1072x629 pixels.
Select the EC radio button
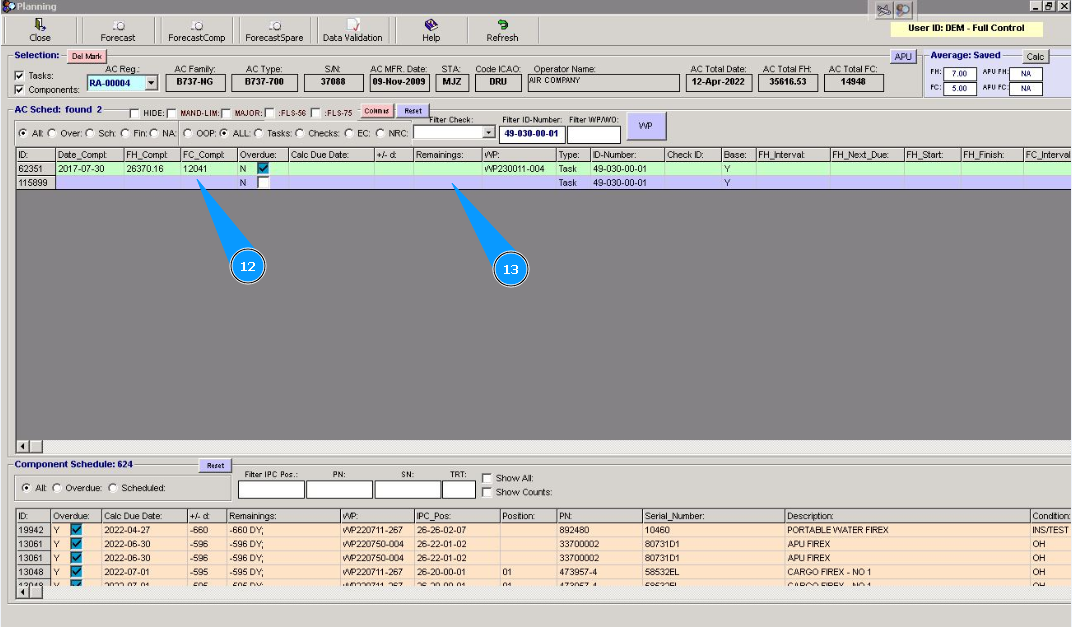349,133
